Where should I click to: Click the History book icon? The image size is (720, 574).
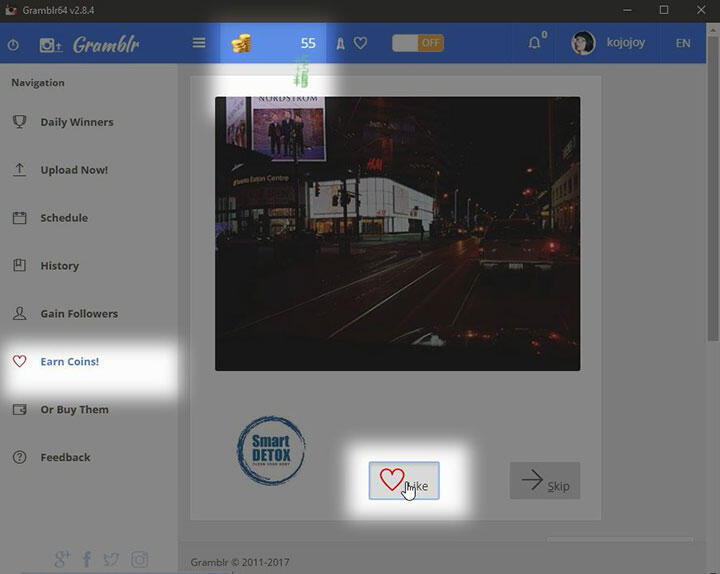coord(19,265)
